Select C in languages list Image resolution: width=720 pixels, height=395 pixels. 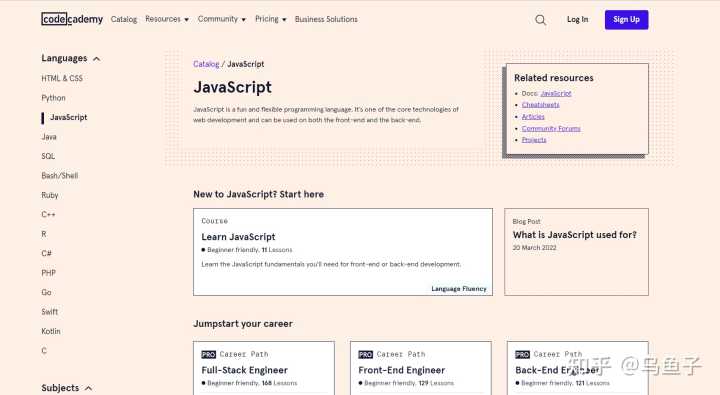tap(44, 351)
